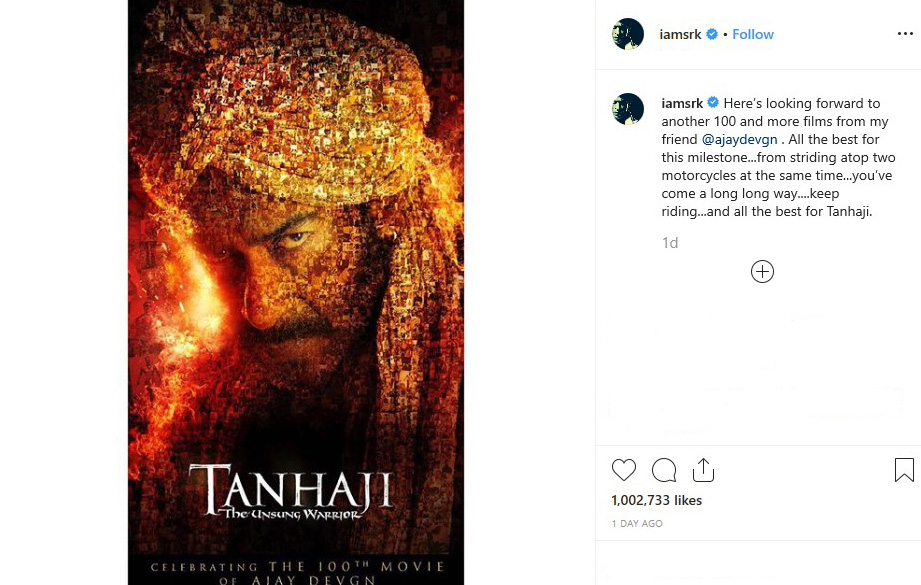Click iamsrk username in post header
The image size is (921, 585).
680,34
